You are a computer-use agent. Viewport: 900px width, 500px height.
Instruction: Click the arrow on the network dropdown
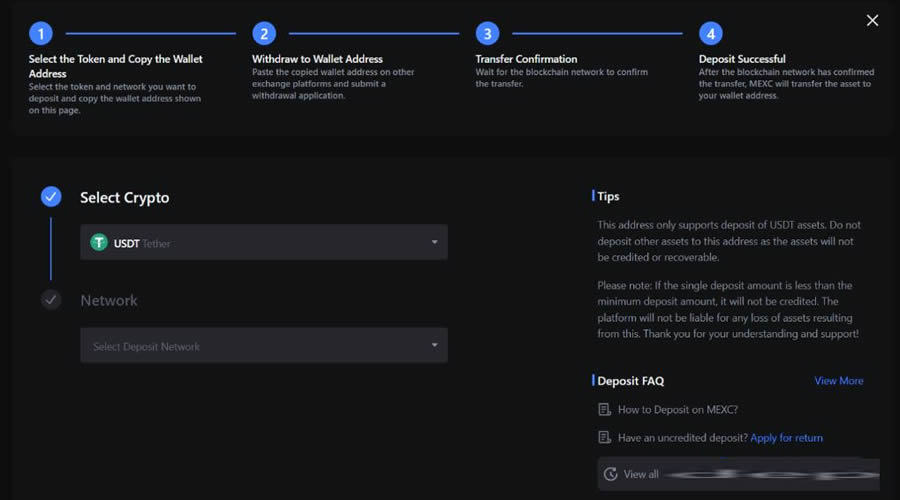(x=434, y=346)
